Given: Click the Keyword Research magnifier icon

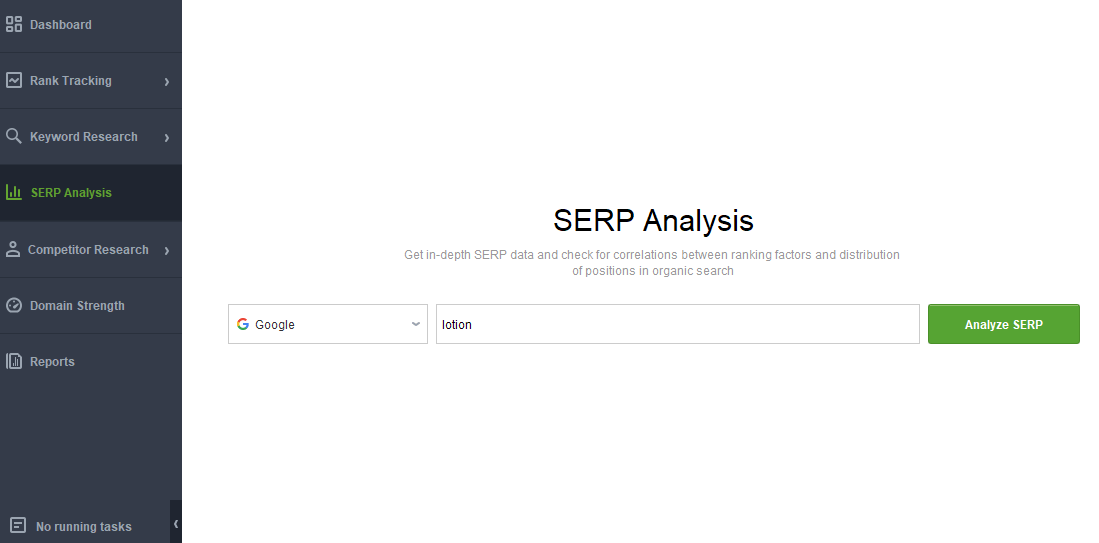Looking at the screenshot, I should [14, 136].
